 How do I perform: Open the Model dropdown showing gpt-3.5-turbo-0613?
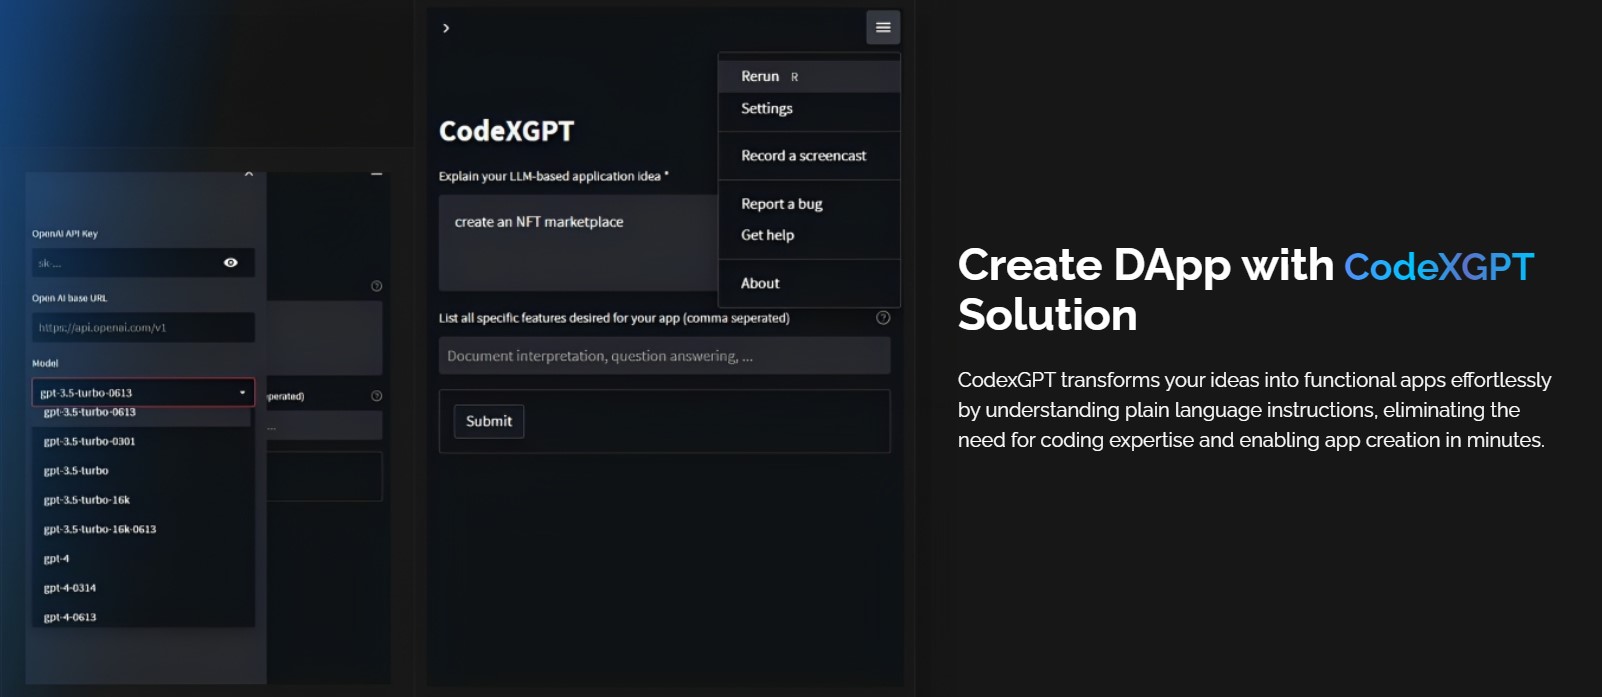tap(143, 393)
